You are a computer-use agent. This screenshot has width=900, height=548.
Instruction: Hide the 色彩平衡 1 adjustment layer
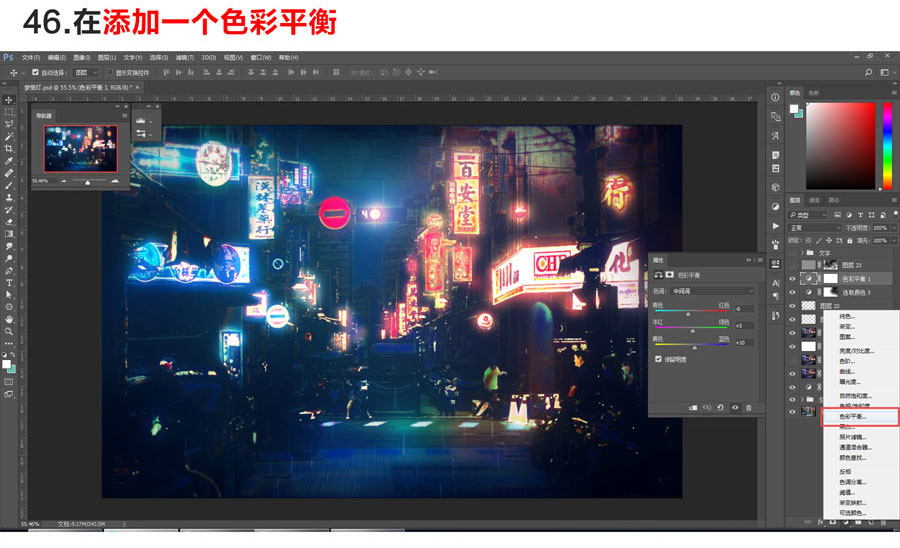(793, 279)
